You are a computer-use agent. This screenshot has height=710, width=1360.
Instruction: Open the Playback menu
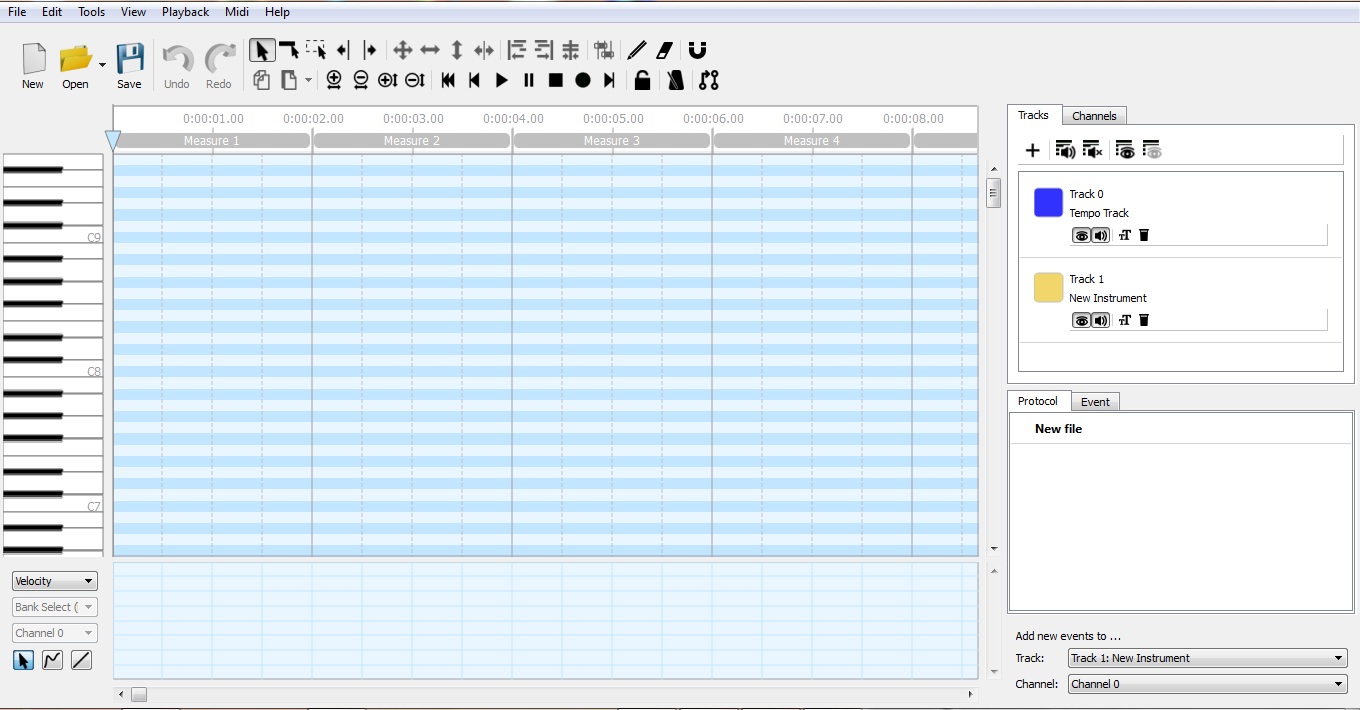[x=185, y=12]
